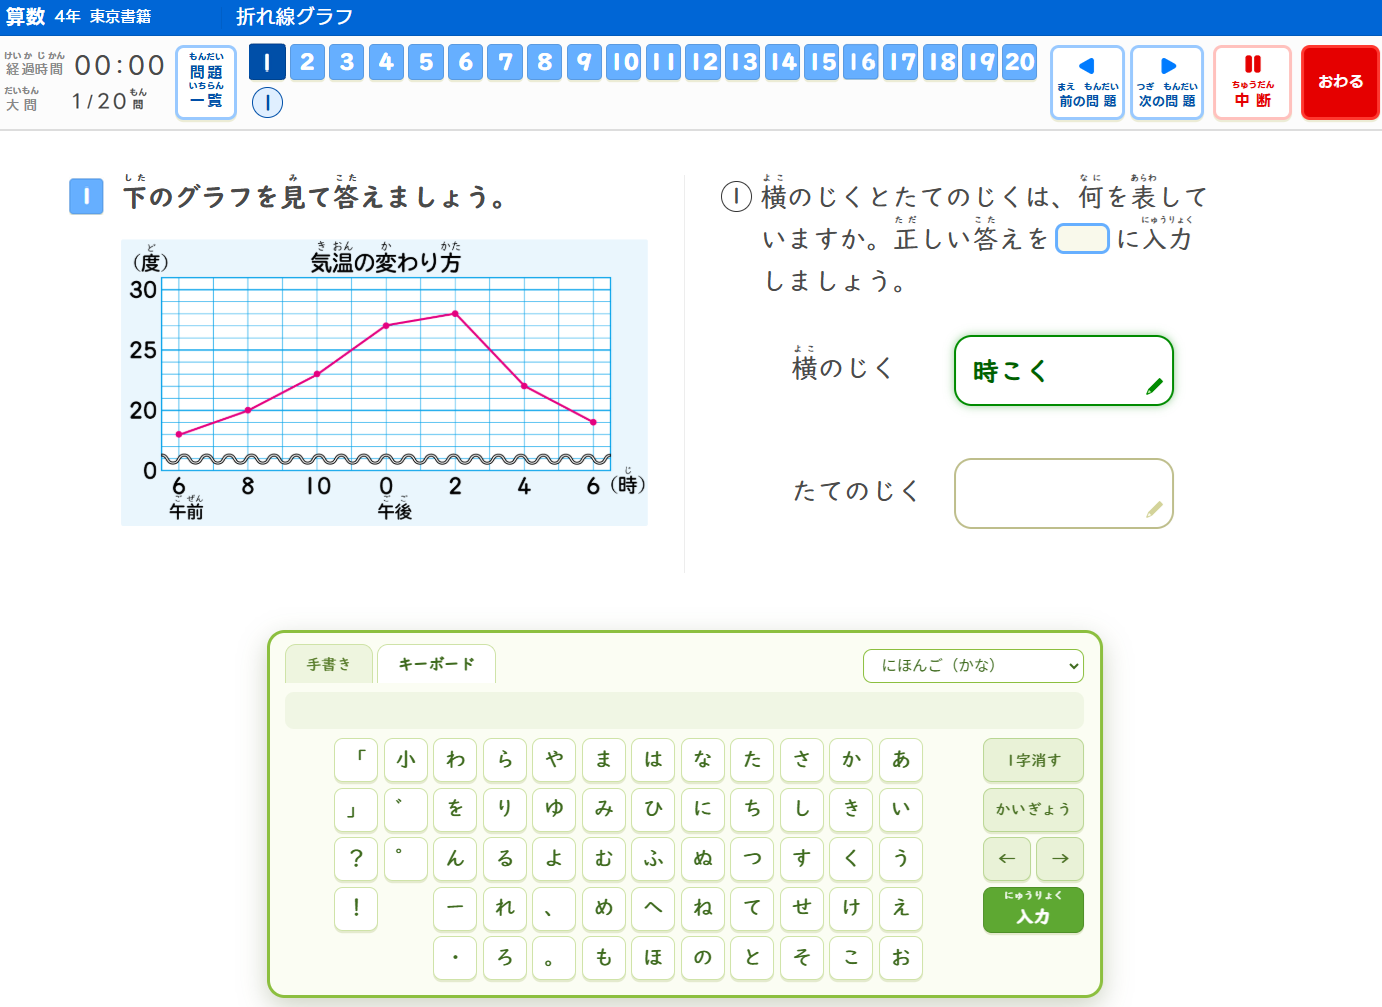Tap the あ kana key
1382x1007 pixels.
pyautogui.click(x=901, y=760)
